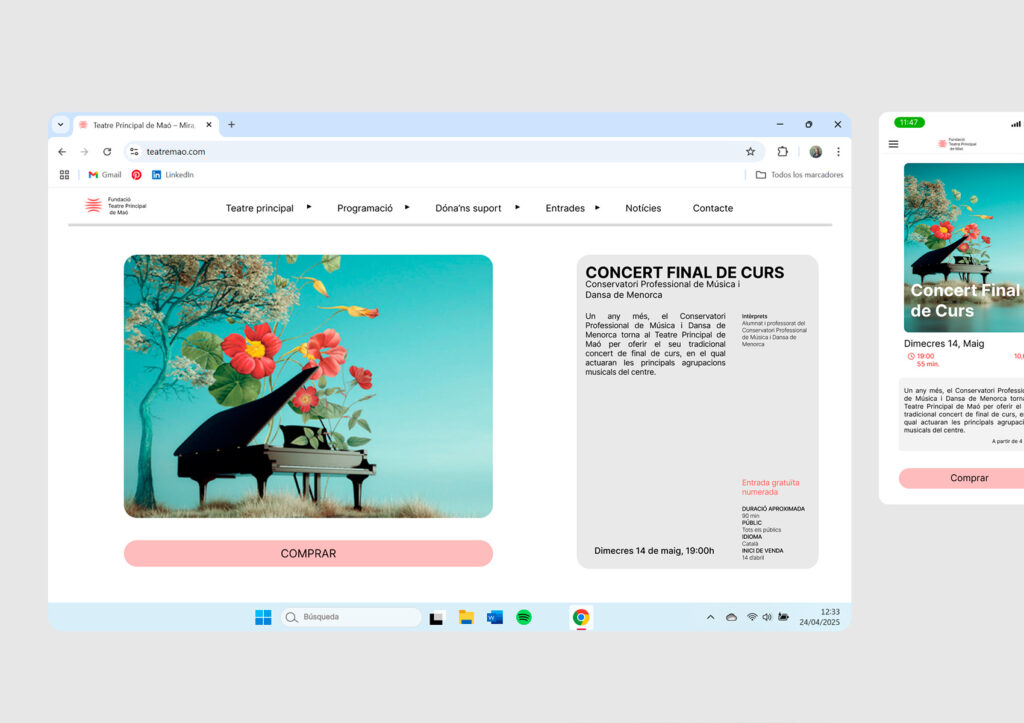Open the apps grid in bookmarks bar

(x=64, y=175)
